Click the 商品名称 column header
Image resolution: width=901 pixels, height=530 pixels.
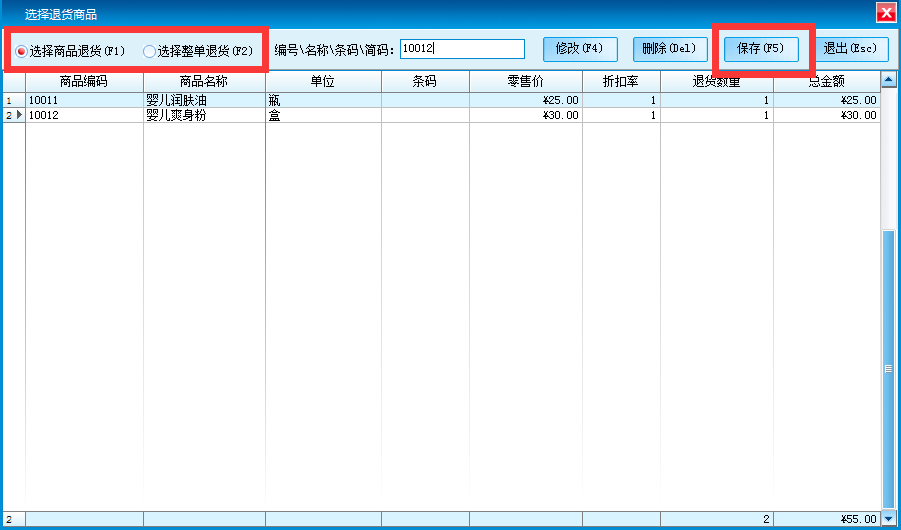tap(204, 81)
